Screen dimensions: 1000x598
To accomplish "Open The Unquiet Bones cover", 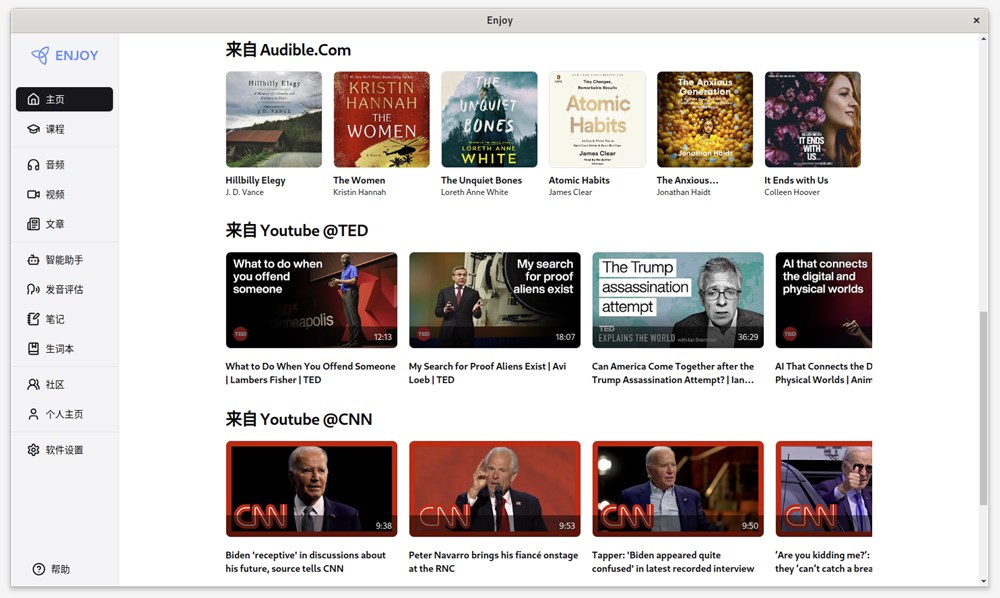I will click(489, 119).
